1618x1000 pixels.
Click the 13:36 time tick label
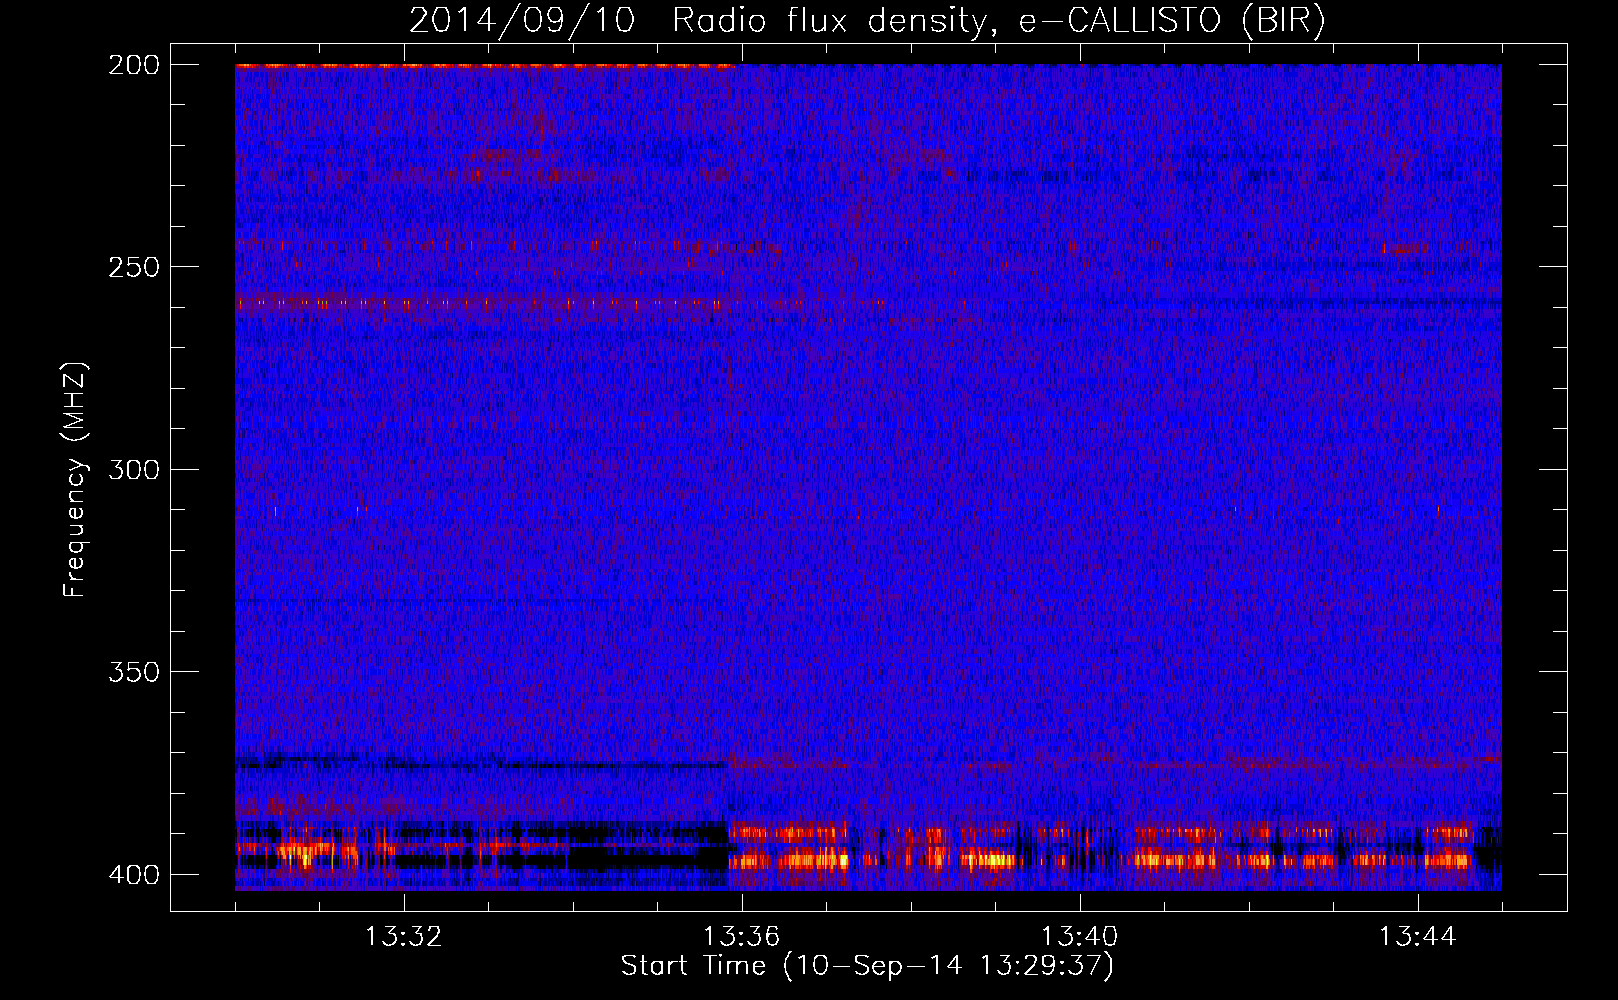[x=742, y=936]
